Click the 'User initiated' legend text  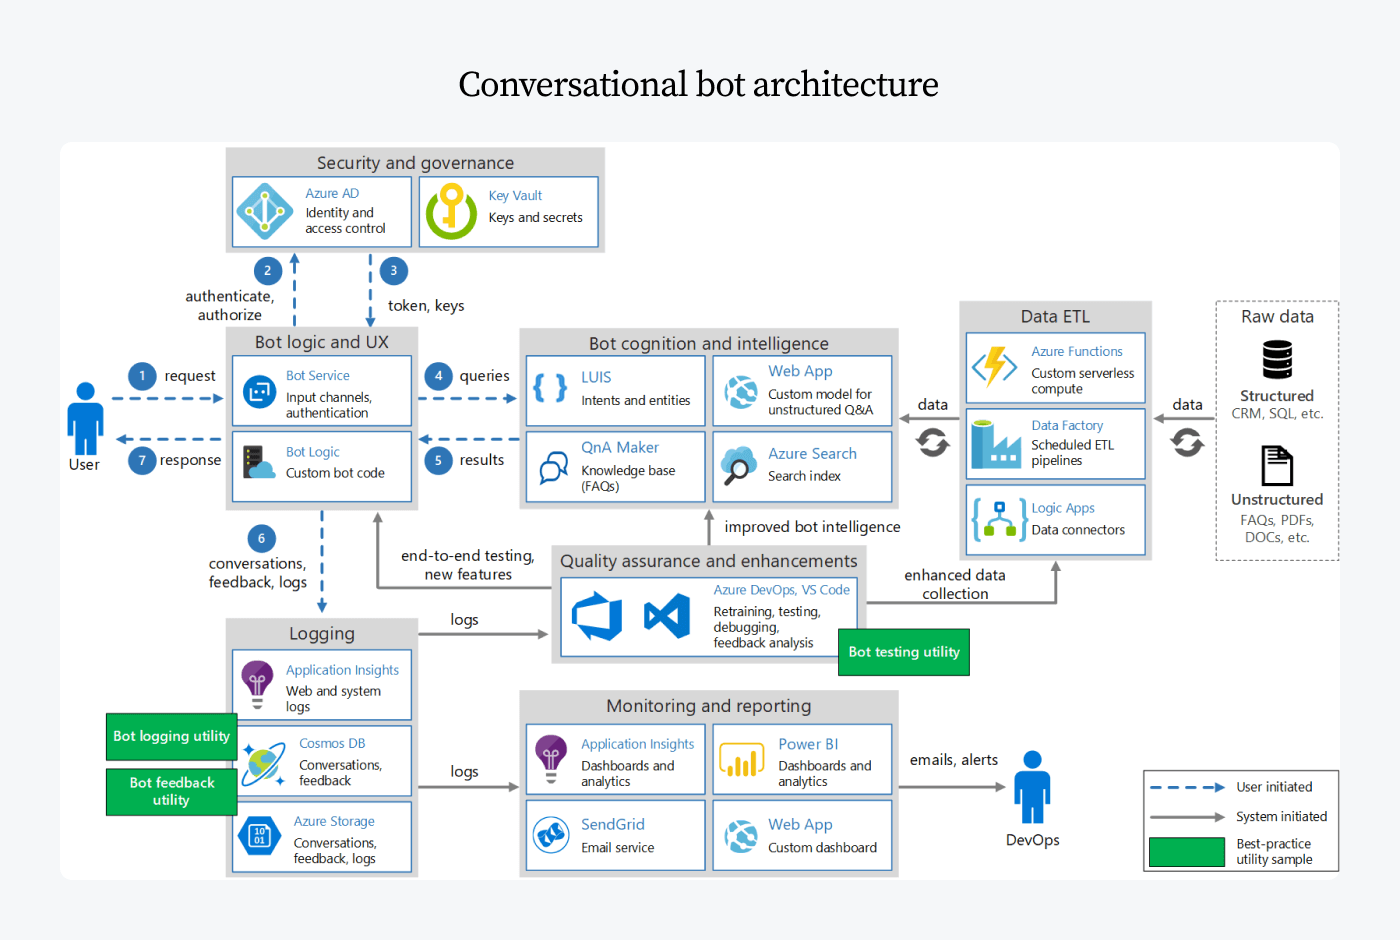[x=1274, y=787]
